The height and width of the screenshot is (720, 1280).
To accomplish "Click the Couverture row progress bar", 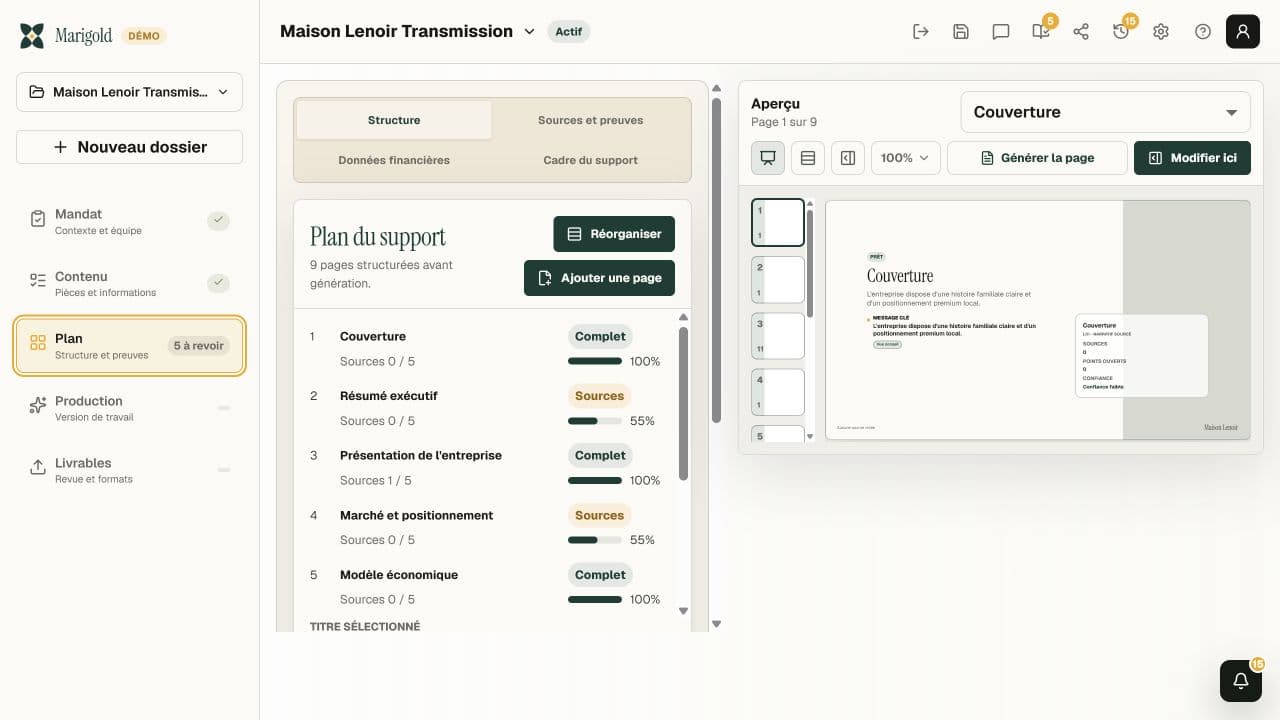I will [x=595, y=361].
